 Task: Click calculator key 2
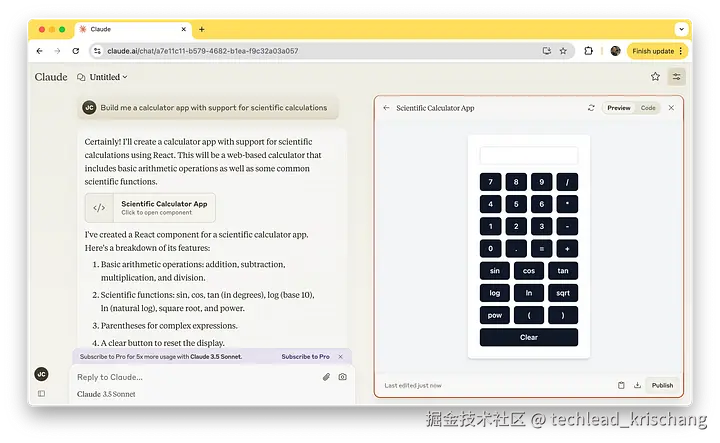point(516,226)
